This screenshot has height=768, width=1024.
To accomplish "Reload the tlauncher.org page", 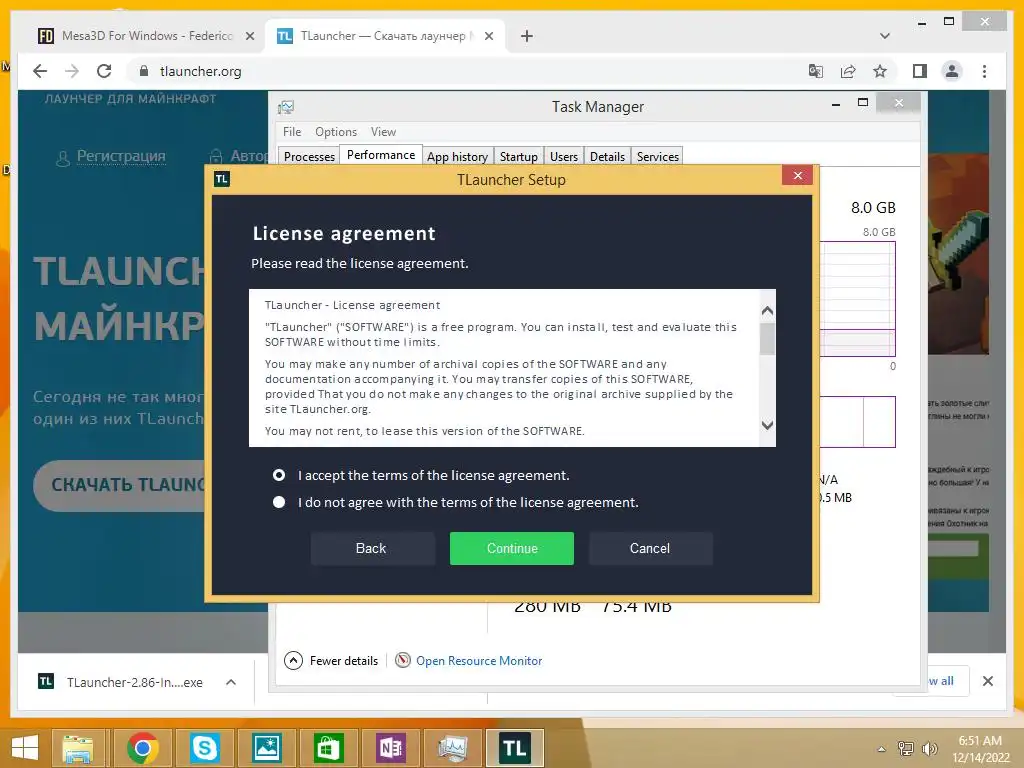I will tap(104, 71).
